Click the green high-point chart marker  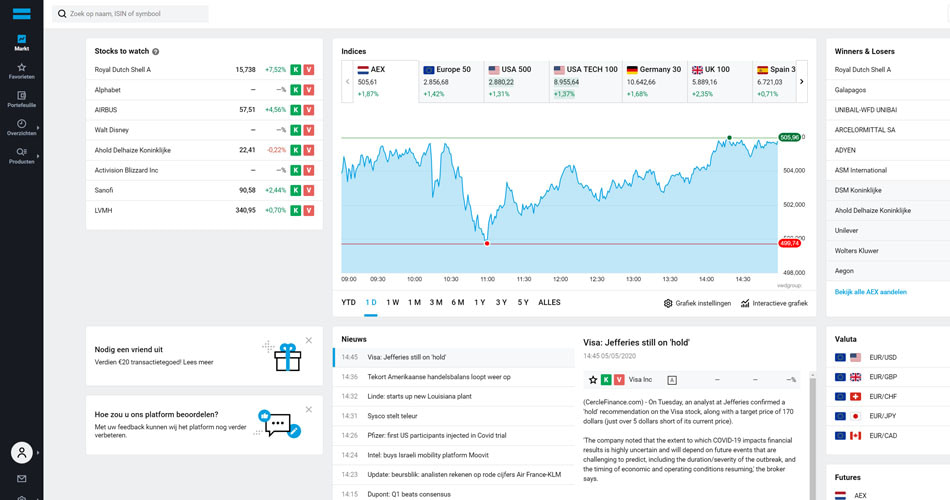coord(729,138)
